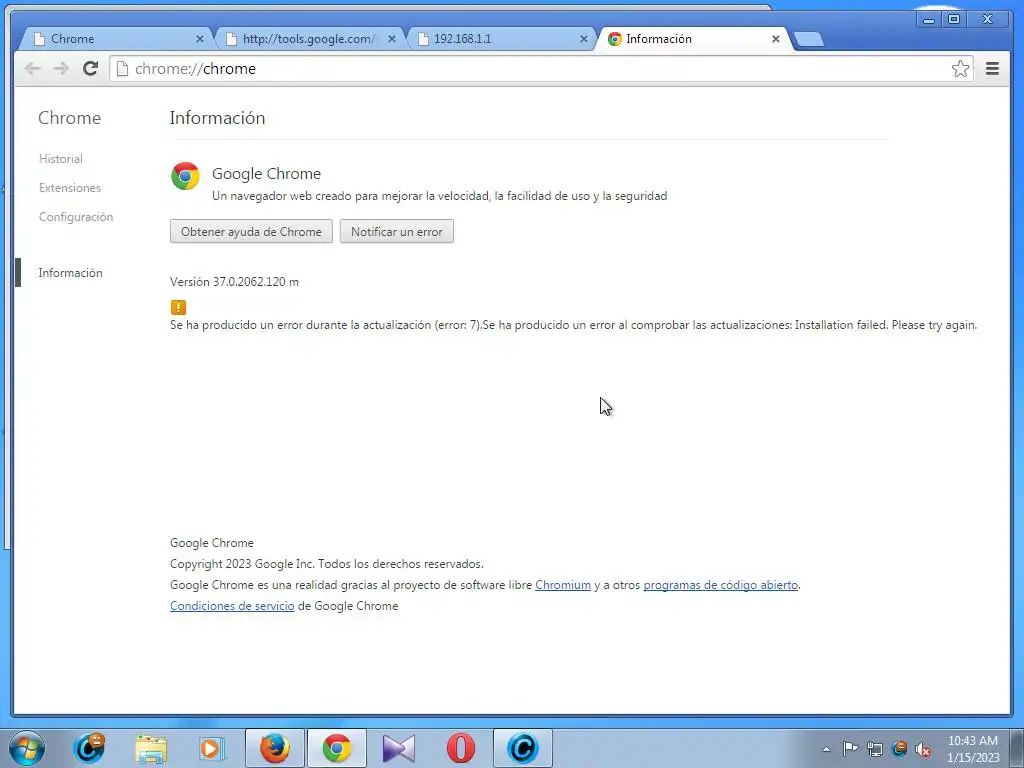
Task: Switch to the 192.168.1.1 tab
Action: point(500,39)
